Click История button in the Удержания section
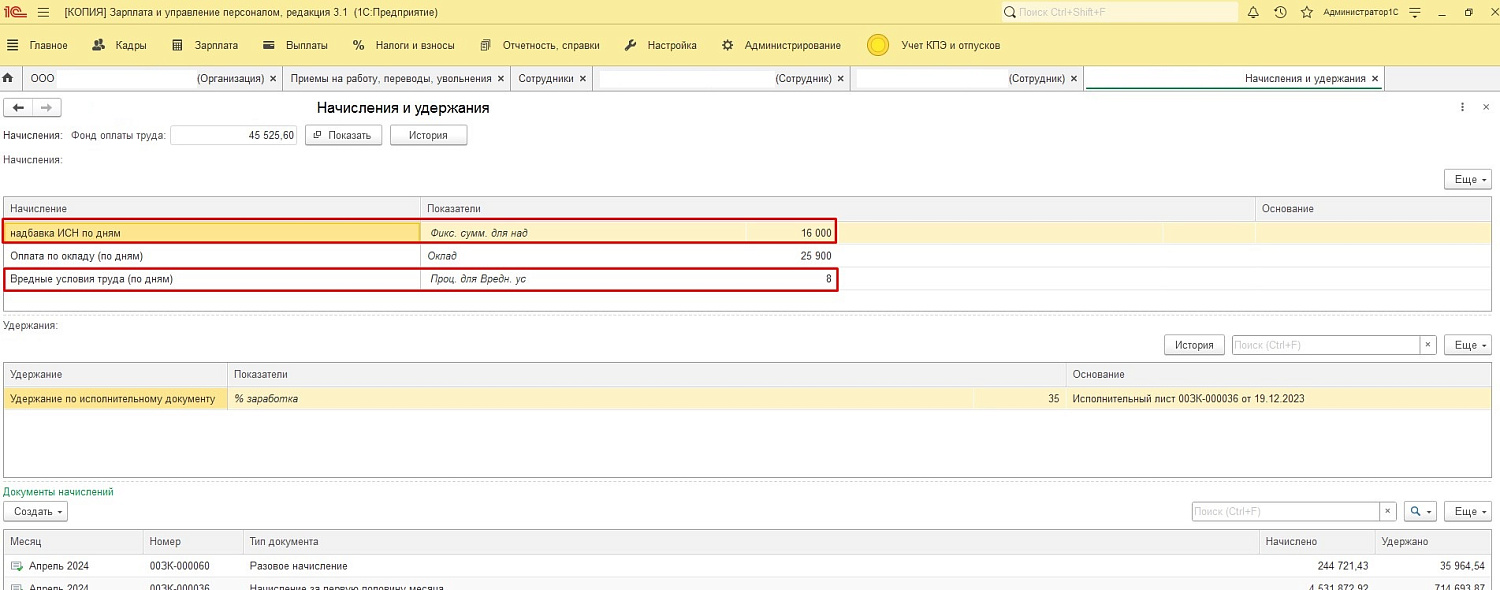Viewport: 1500px width, 590px height. (x=1194, y=345)
